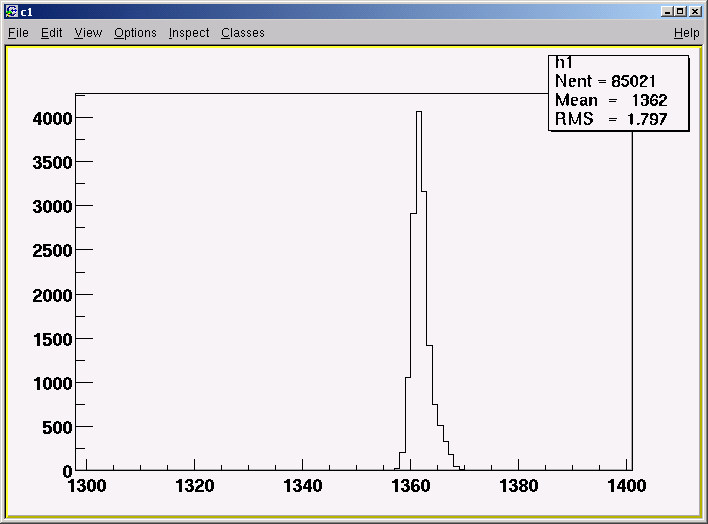Open the File menu

19,33
